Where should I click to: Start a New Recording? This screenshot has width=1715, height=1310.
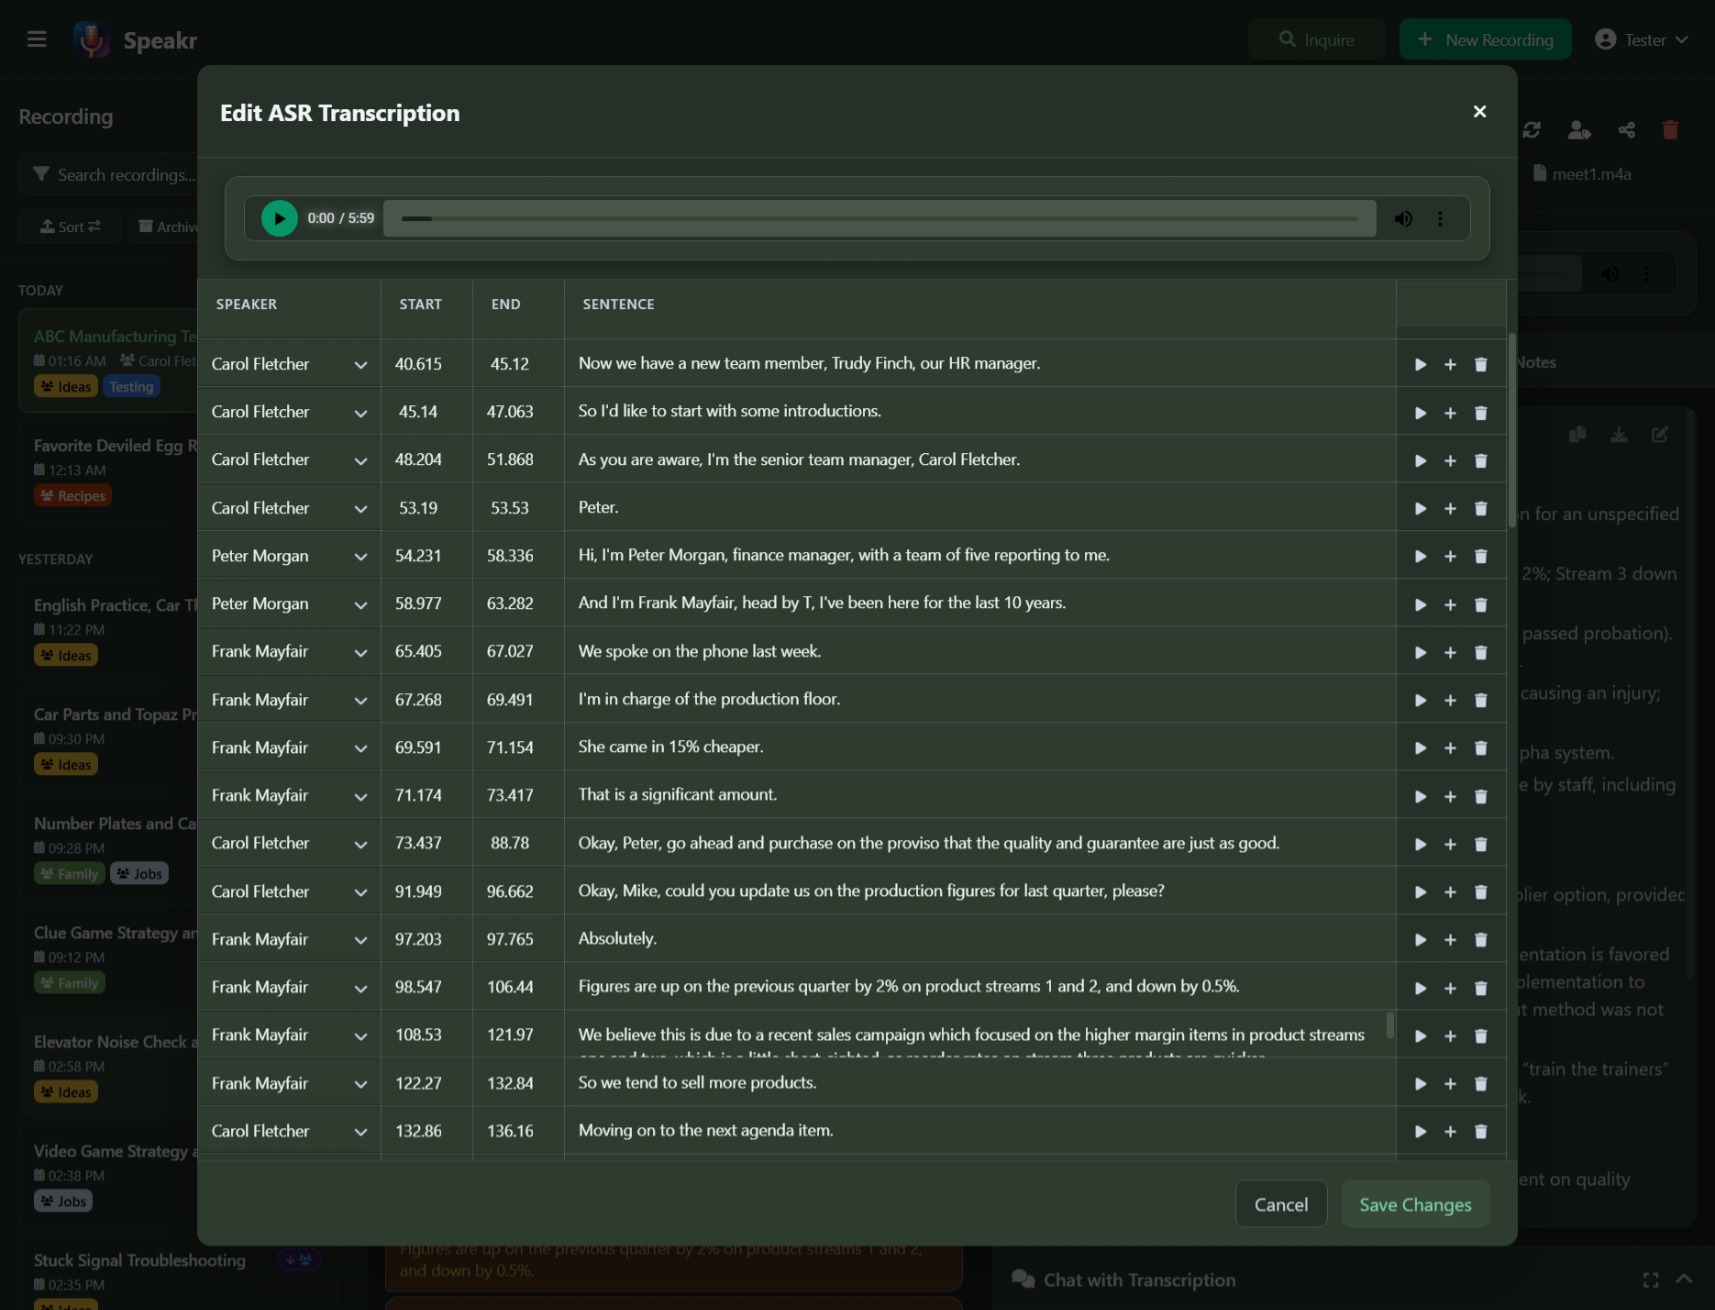coord(1485,39)
